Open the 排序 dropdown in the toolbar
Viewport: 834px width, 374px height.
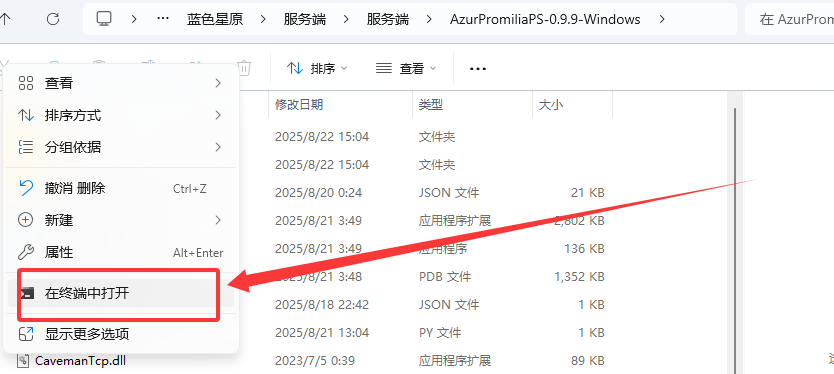pyautogui.click(x=317, y=69)
